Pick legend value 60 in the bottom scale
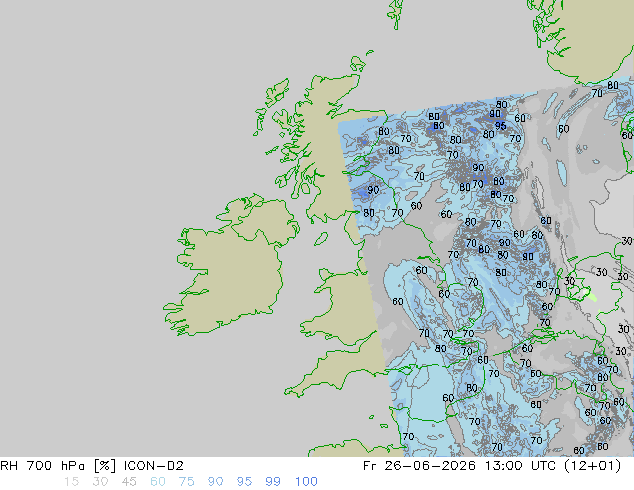 point(158,482)
